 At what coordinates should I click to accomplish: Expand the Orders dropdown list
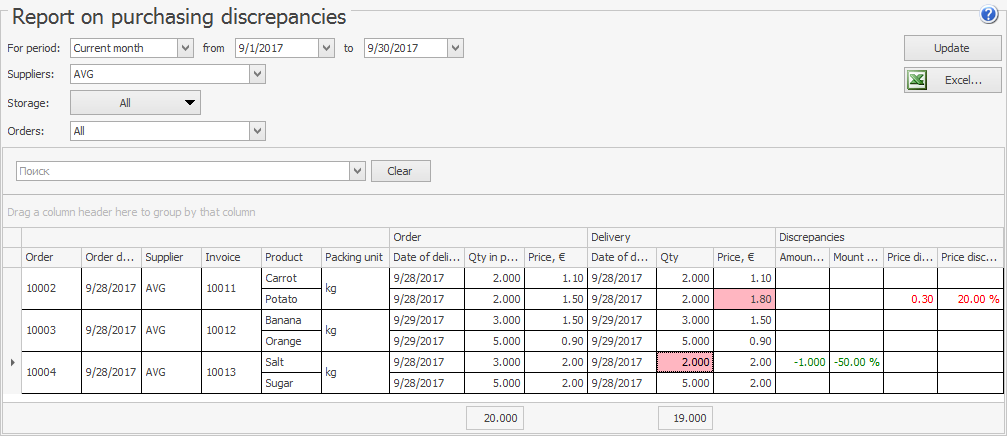coord(257,130)
